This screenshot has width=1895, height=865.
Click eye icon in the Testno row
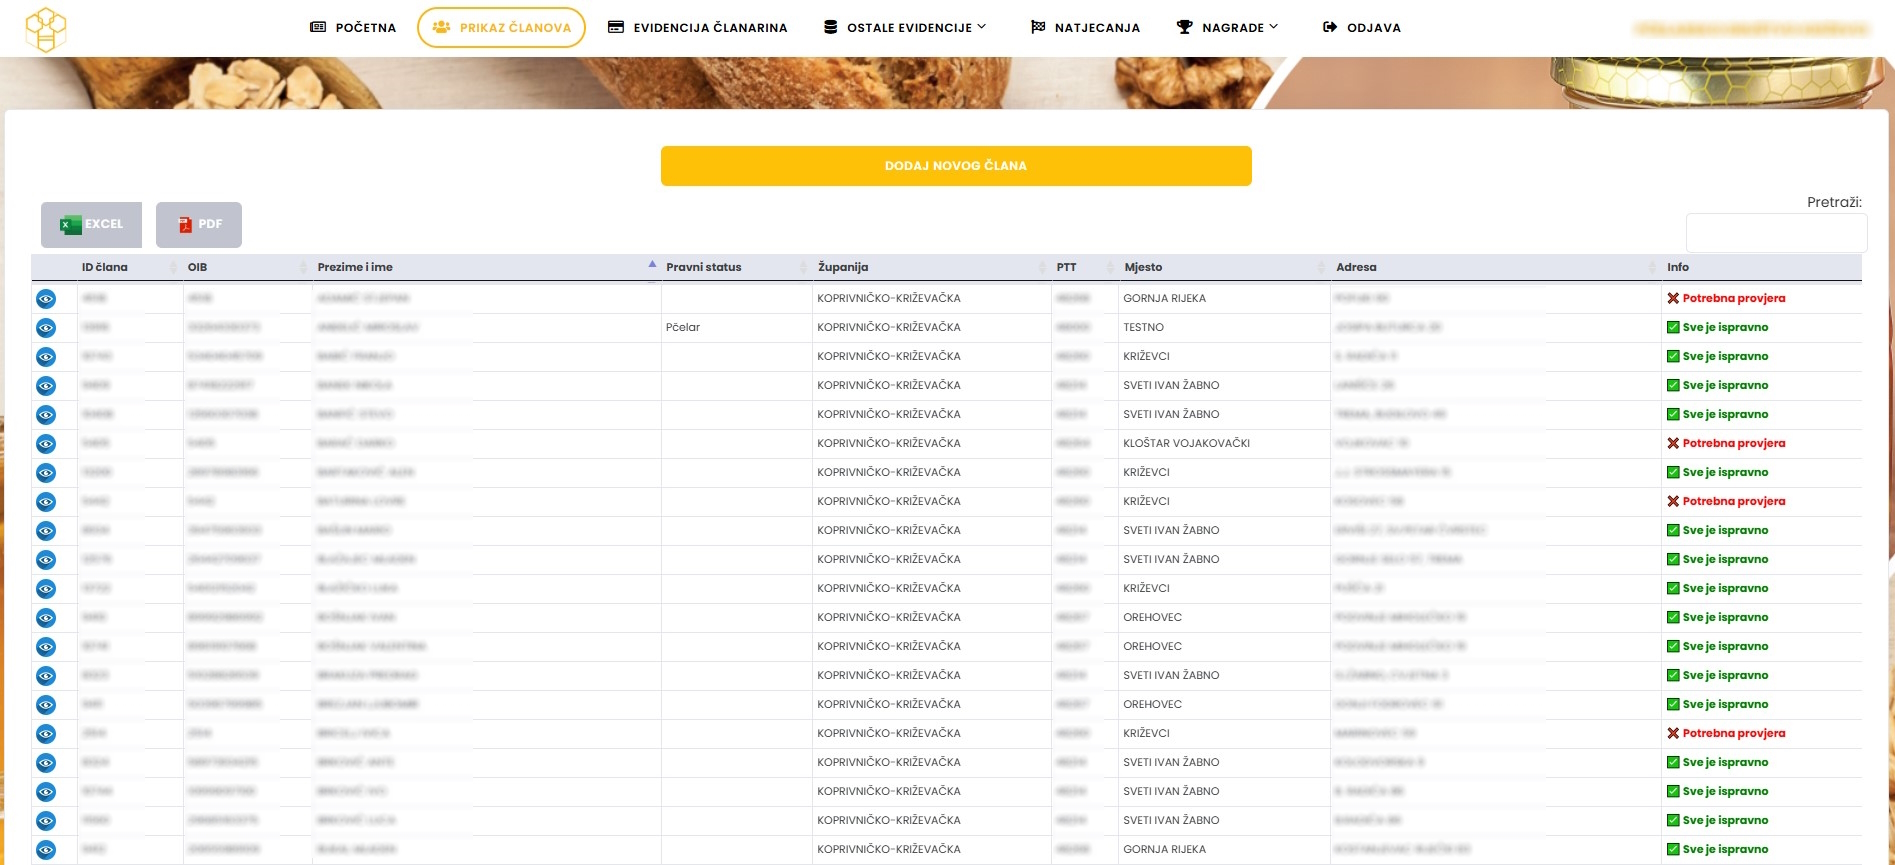coord(46,328)
